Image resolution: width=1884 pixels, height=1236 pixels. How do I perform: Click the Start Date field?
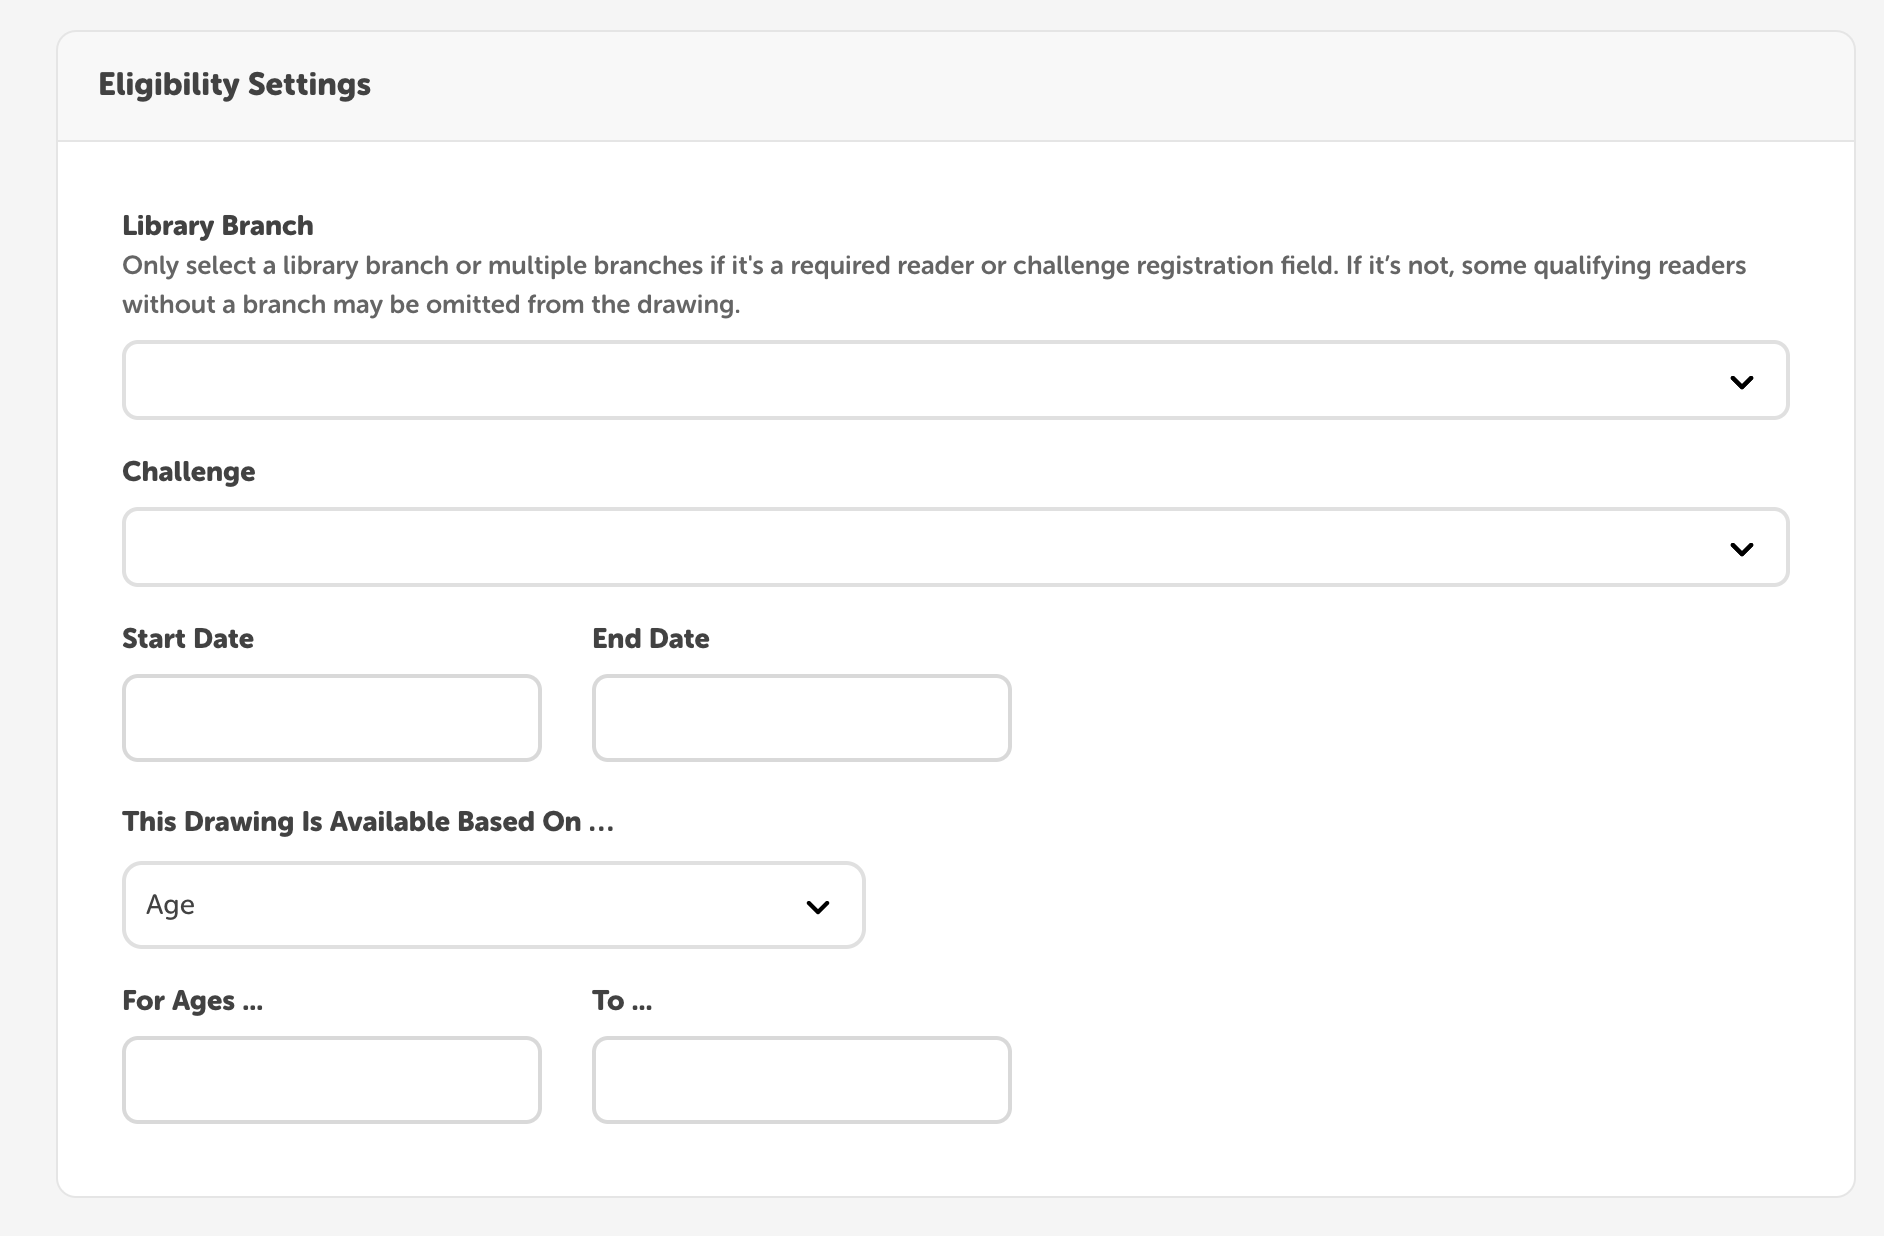click(331, 718)
